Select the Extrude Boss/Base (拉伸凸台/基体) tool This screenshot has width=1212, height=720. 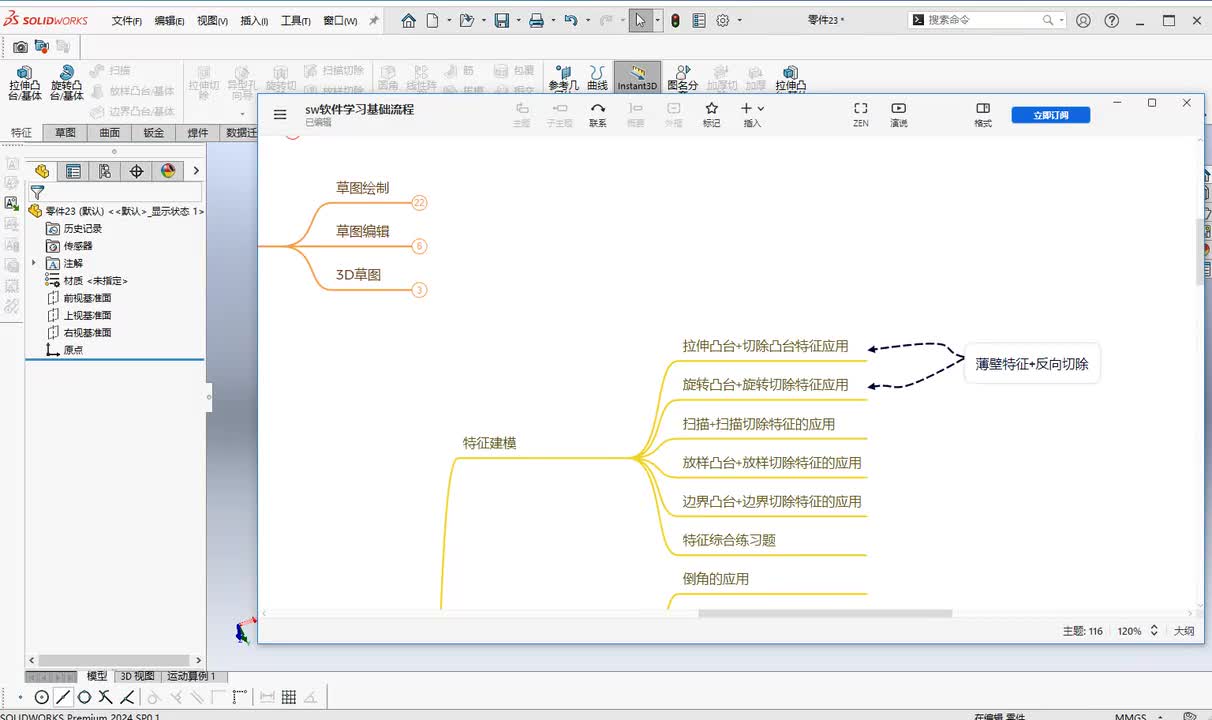click(25, 82)
